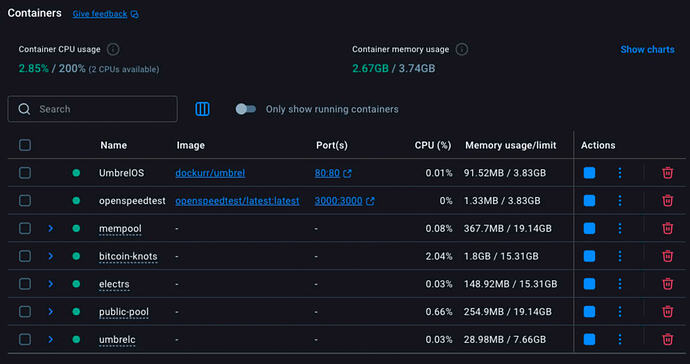
Task: Click the 2.04% CPU value
Action: [439, 256]
